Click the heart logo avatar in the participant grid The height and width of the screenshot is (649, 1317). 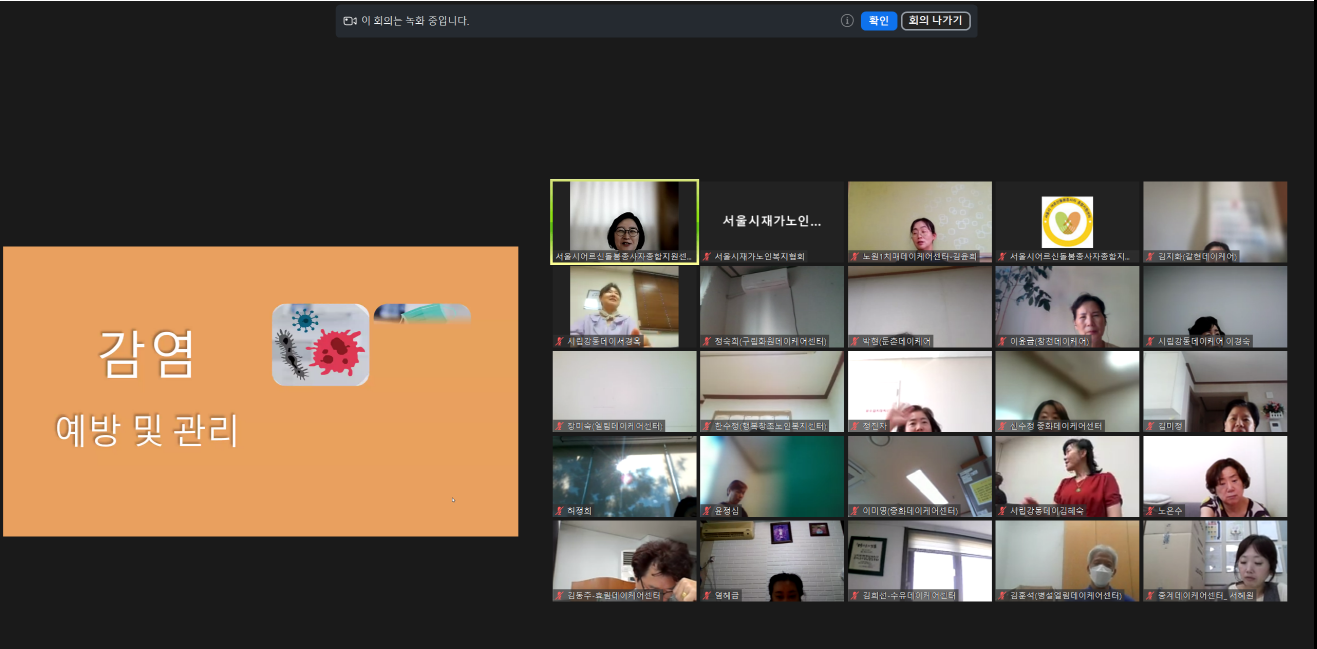click(1067, 221)
